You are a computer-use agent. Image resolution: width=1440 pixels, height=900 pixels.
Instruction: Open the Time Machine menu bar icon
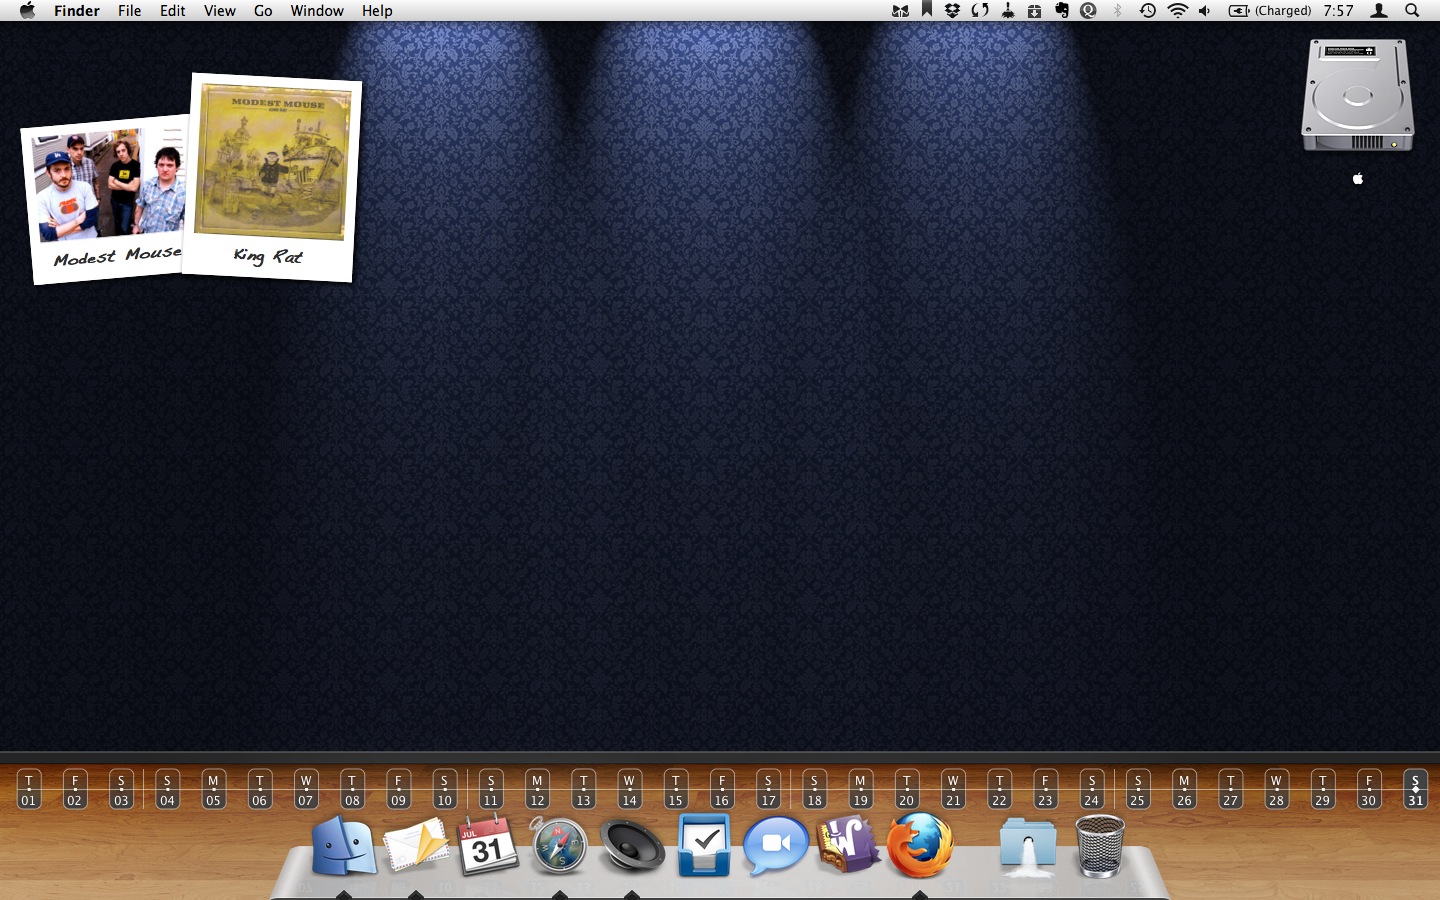click(1148, 11)
